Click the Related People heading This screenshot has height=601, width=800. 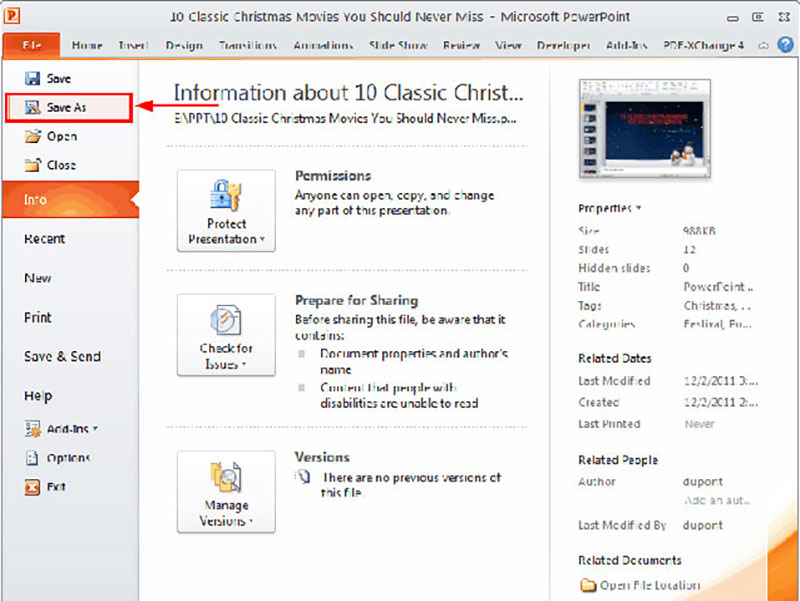(618, 460)
